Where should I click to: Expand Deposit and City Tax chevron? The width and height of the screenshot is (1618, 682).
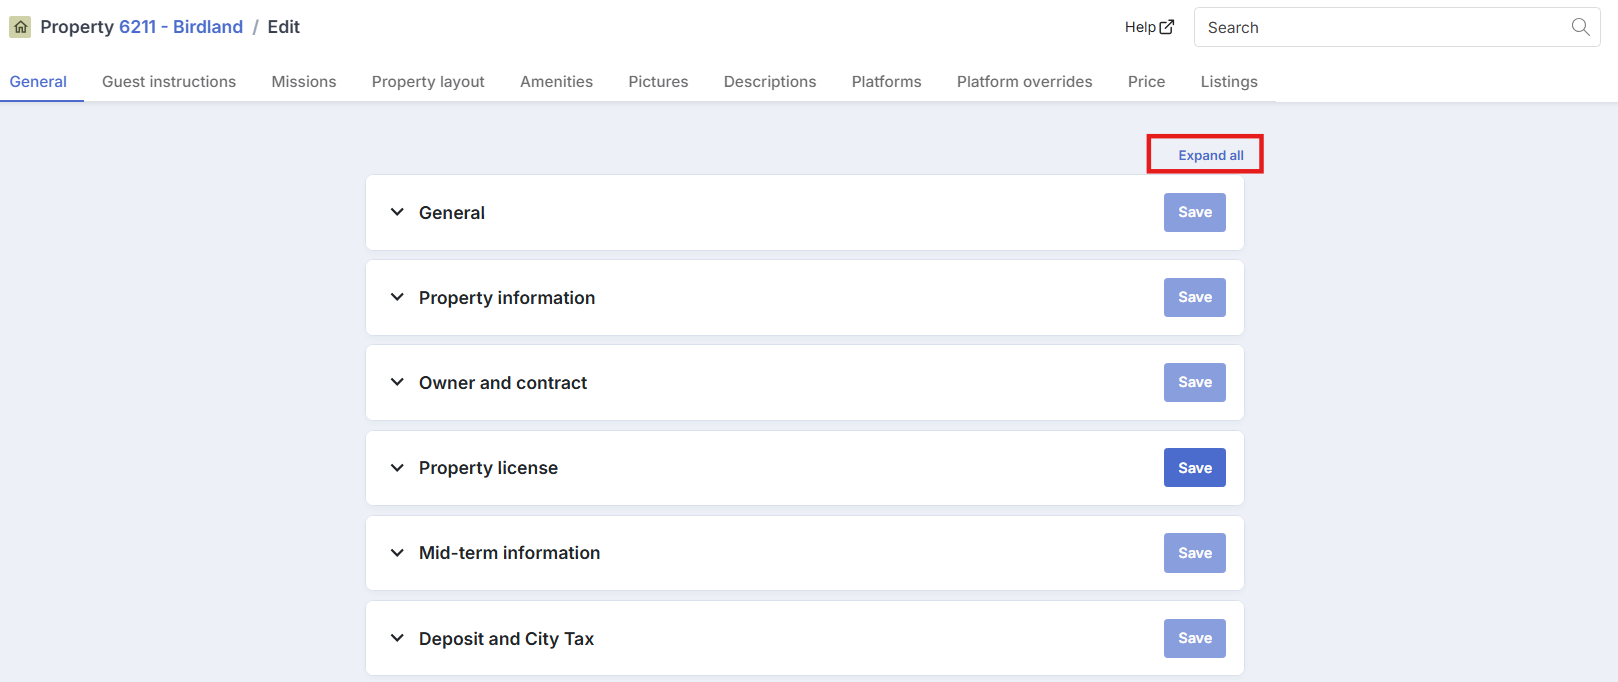[x=397, y=638]
